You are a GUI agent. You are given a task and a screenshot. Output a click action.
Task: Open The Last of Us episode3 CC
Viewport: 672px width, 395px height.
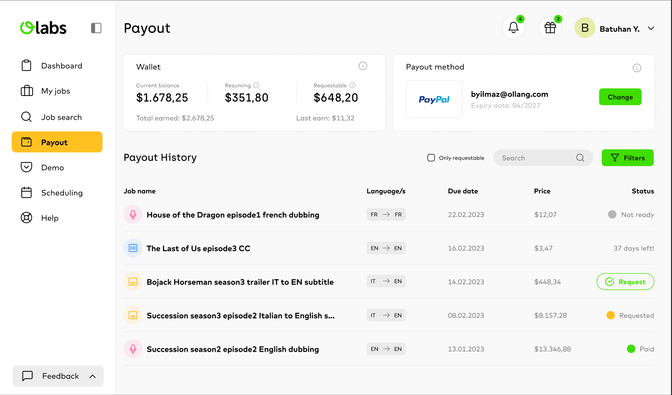198,248
